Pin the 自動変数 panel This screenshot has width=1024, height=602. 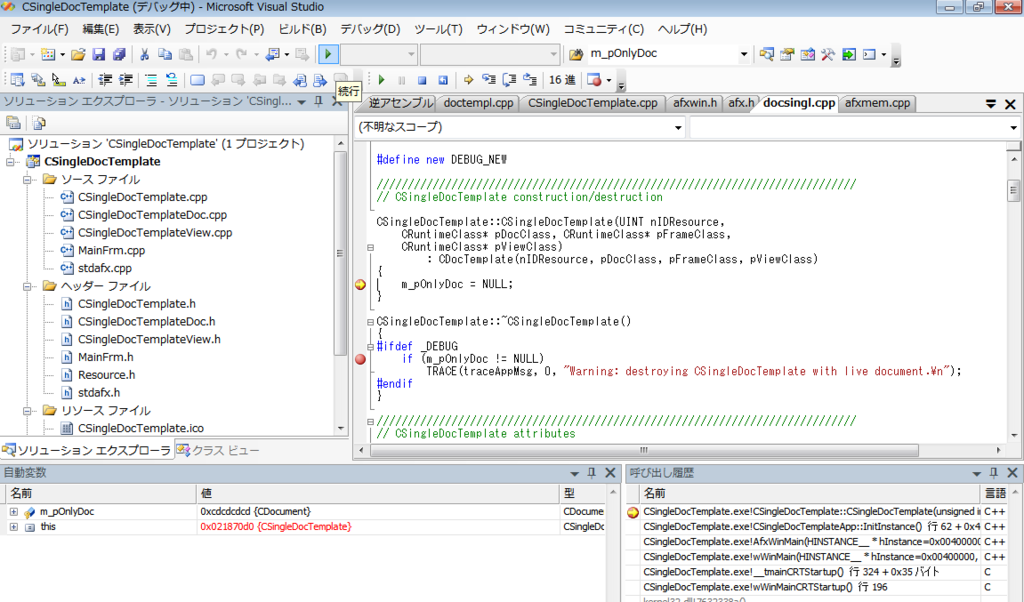click(x=592, y=473)
